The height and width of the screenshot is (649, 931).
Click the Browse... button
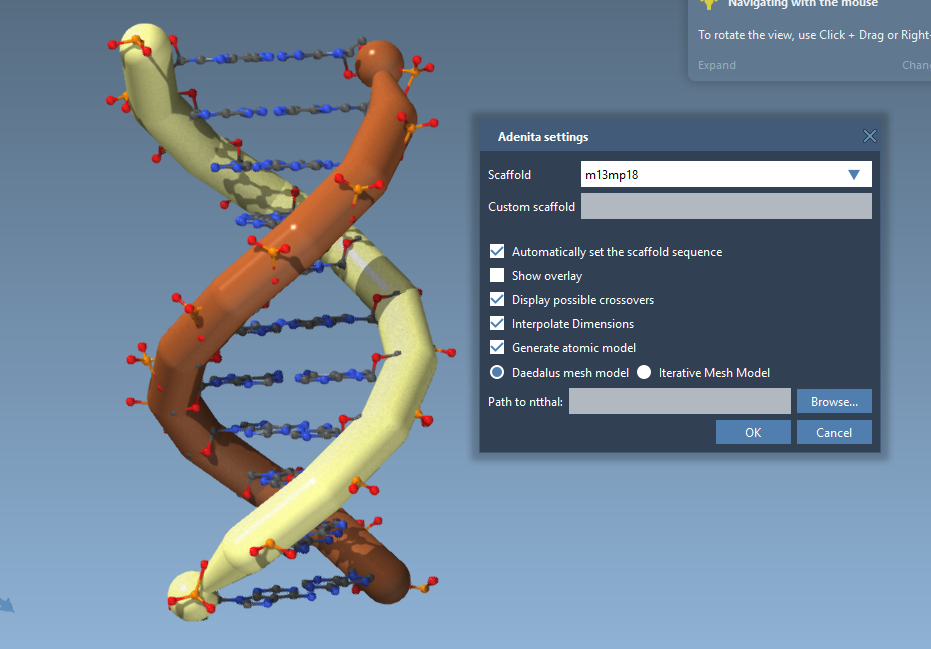834,401
